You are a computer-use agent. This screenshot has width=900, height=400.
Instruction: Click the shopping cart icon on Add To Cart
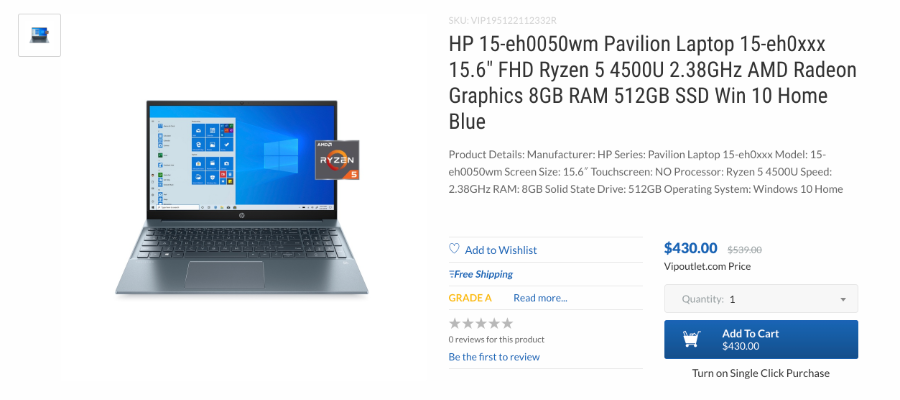click(x=692, y=339)
